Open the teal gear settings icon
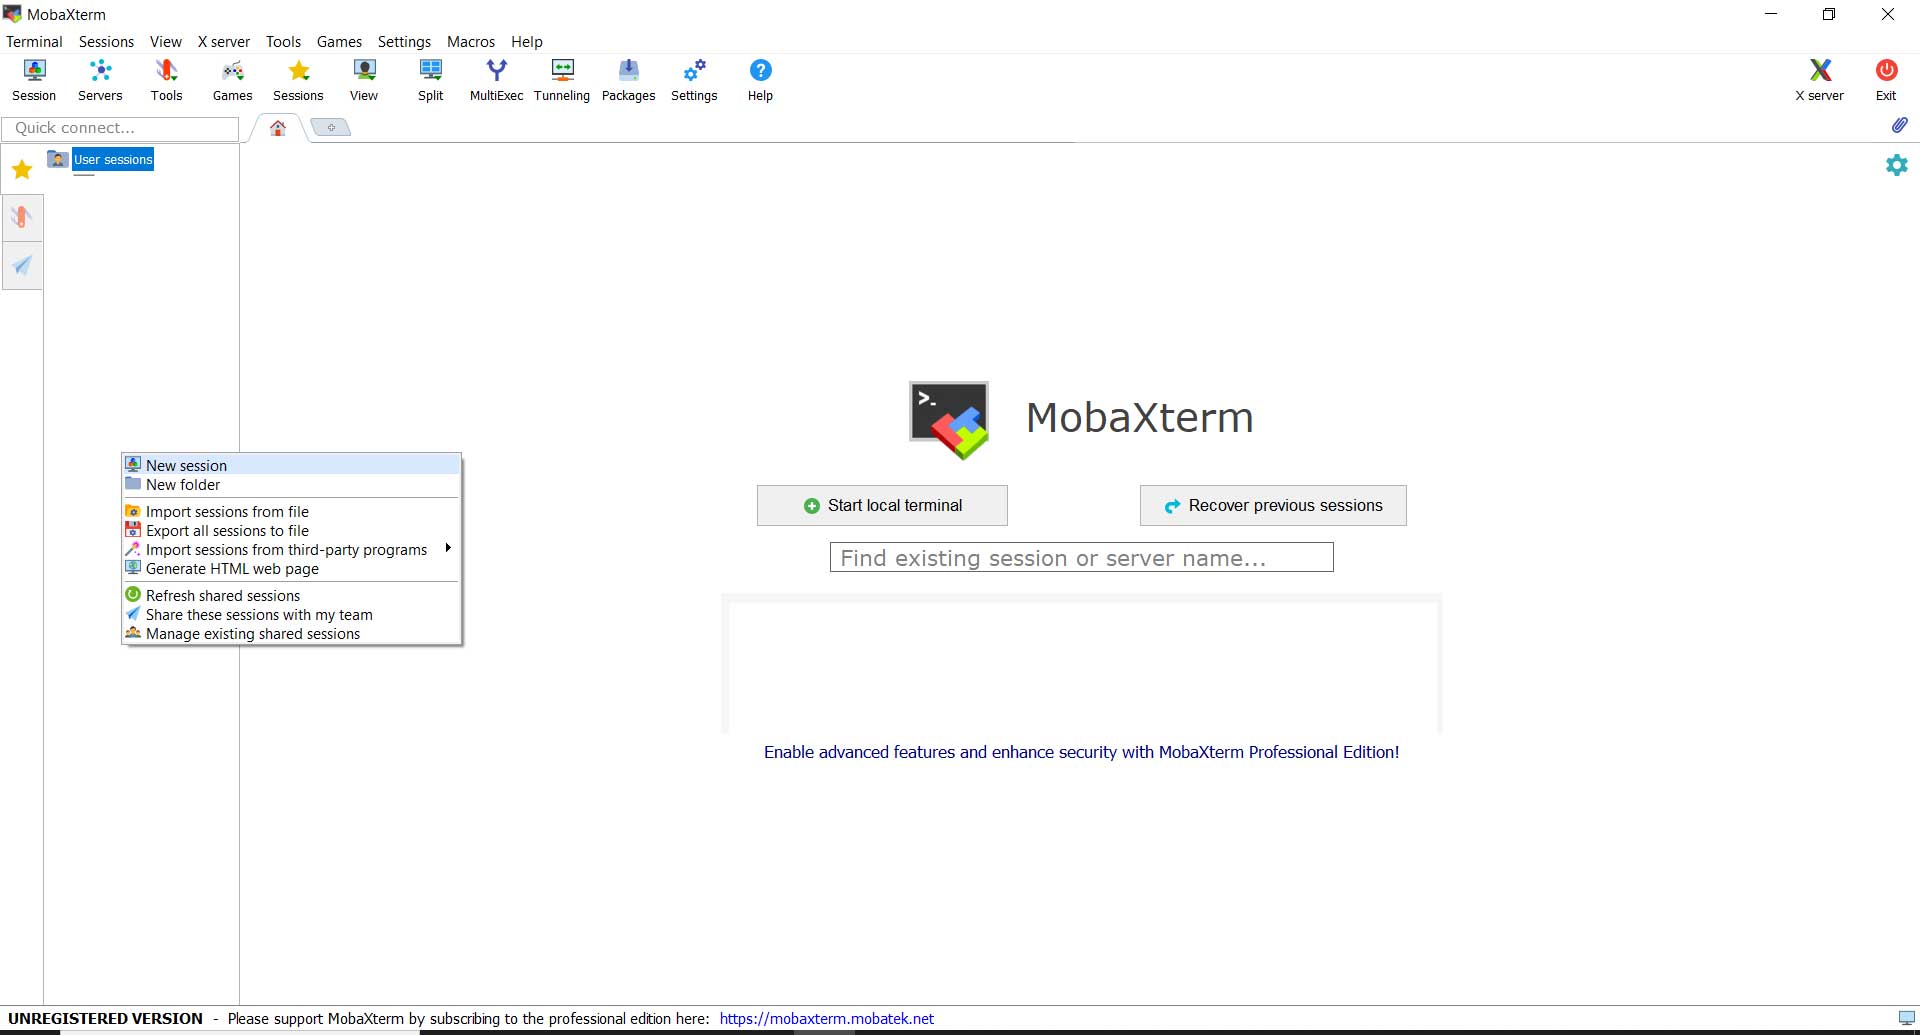Viewport: 1920px width, 1035px height. pyautogui.click(x=1896, y=165)
